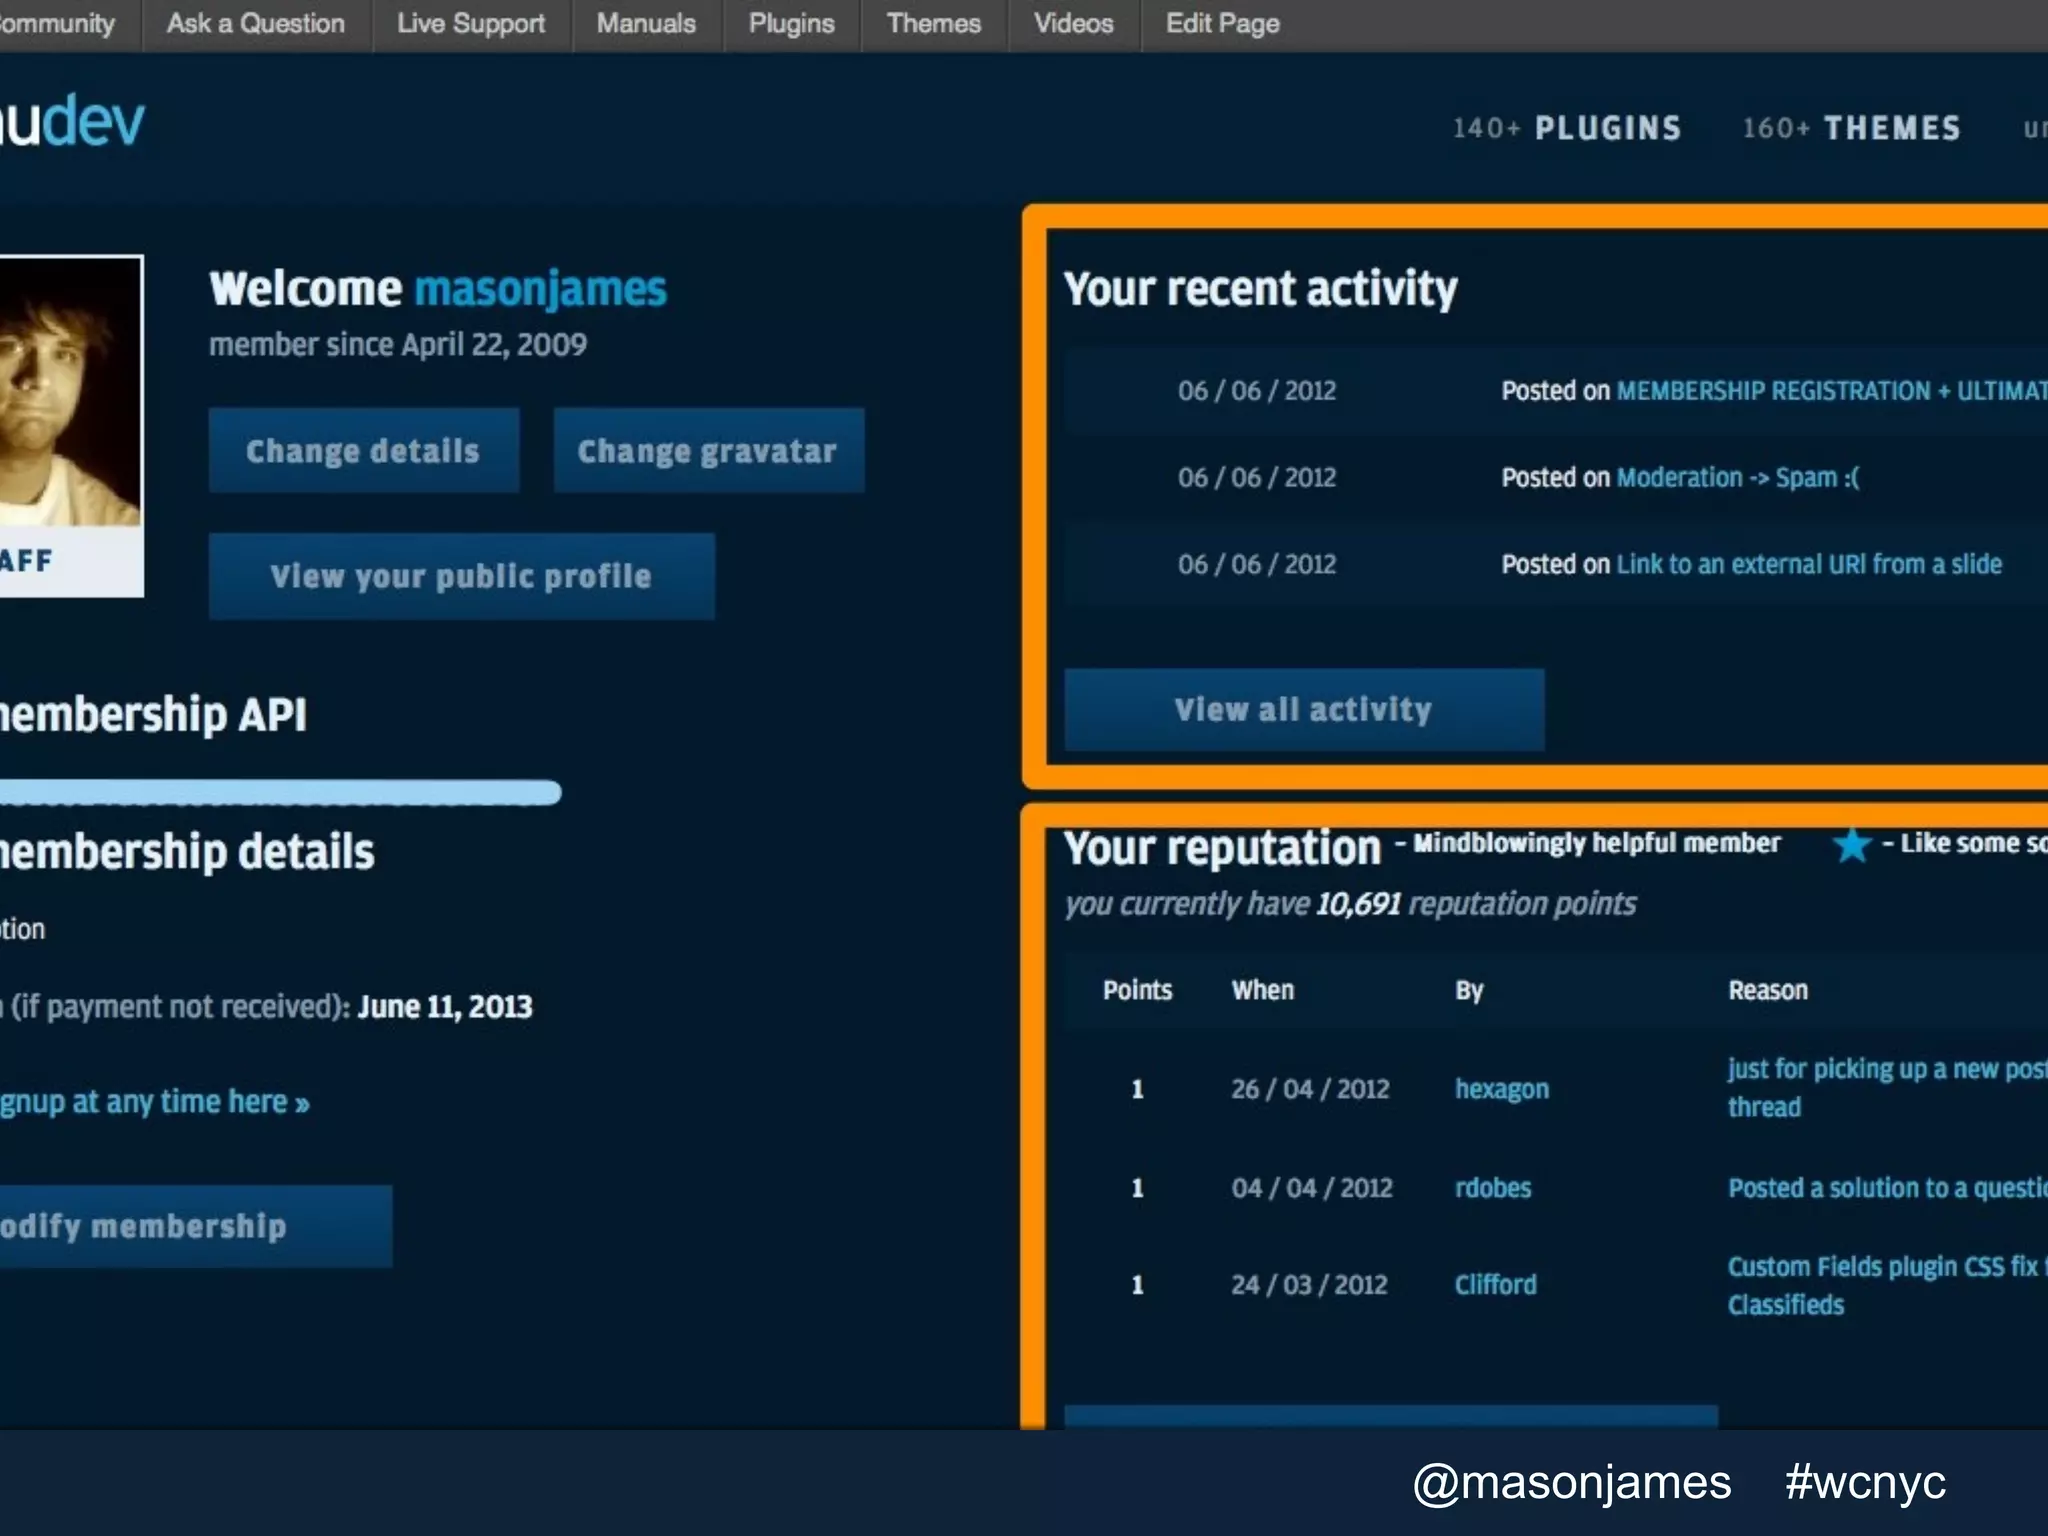Open the 140+ Plugins header link
This screenshot has height=1536, width=2048.
click(x=1566, y=128)
